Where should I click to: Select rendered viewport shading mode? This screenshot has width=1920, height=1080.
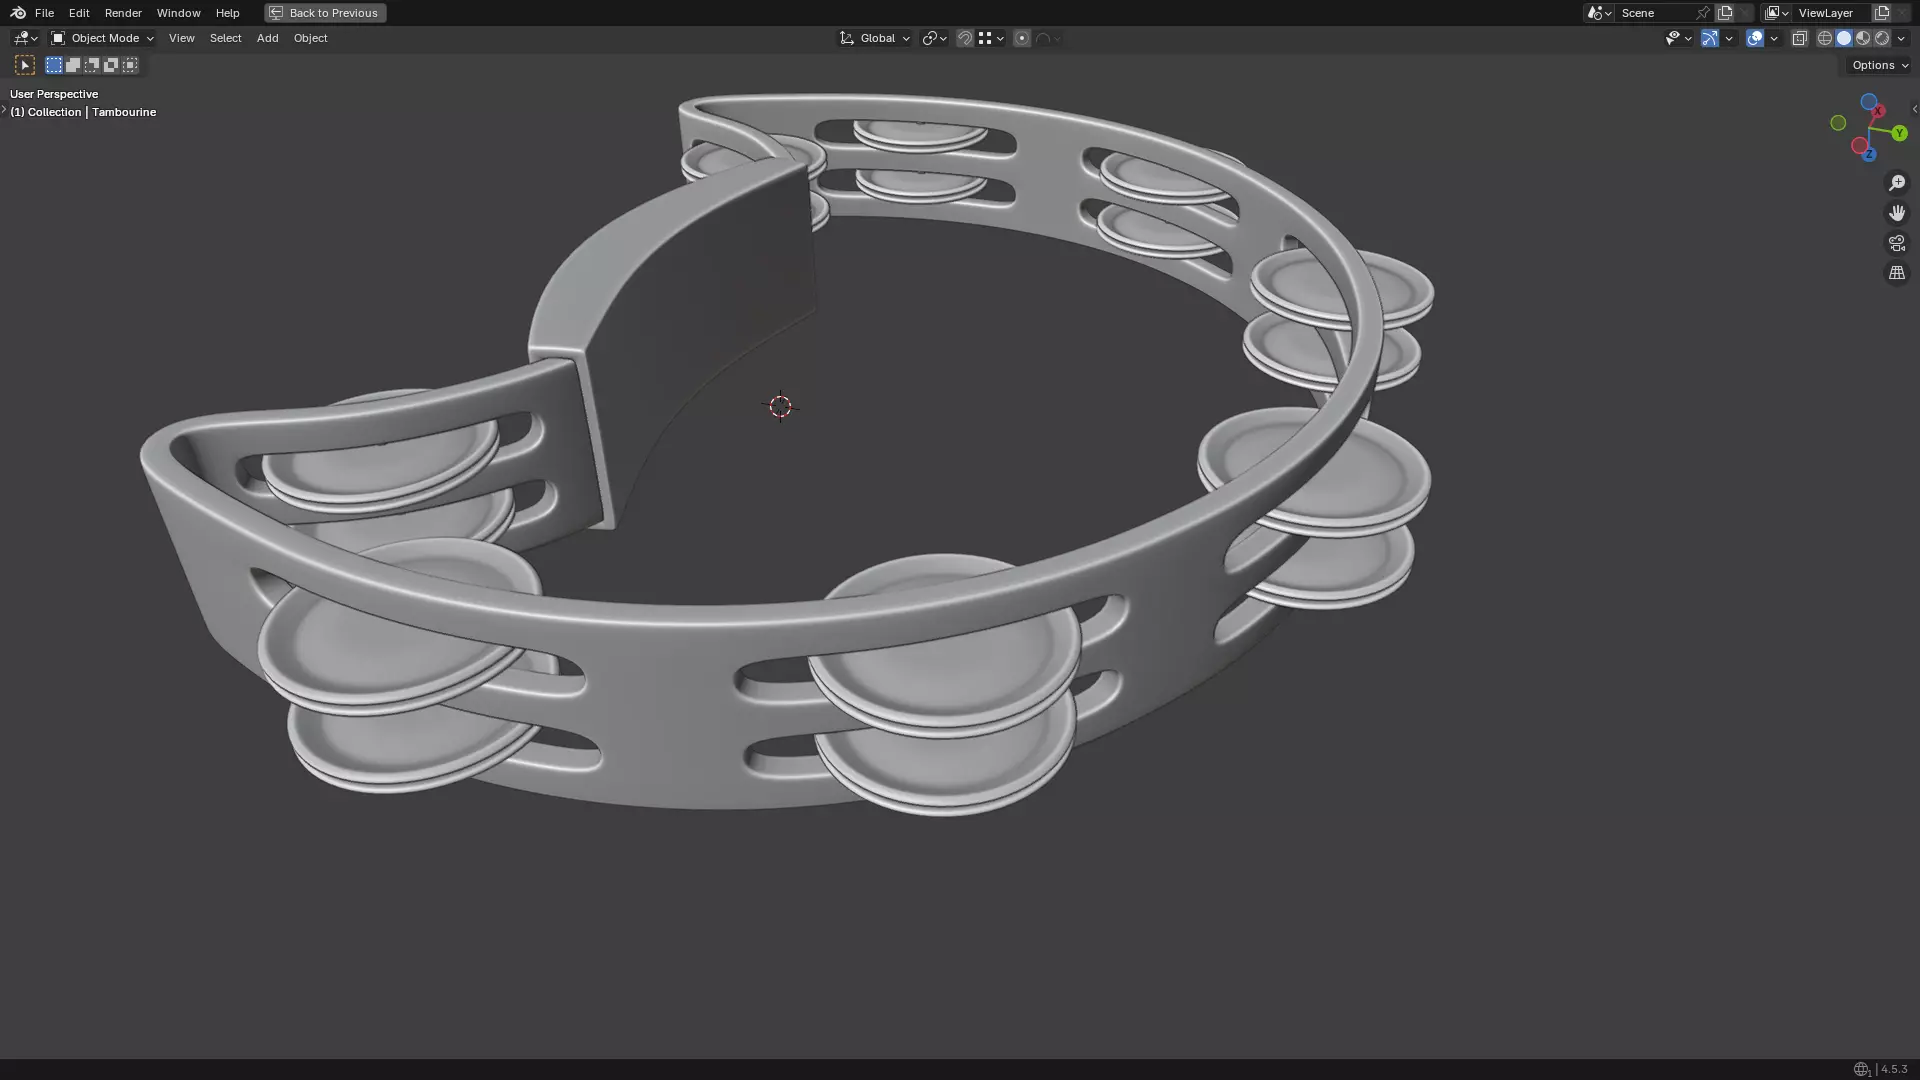(x=1882, y=38)
